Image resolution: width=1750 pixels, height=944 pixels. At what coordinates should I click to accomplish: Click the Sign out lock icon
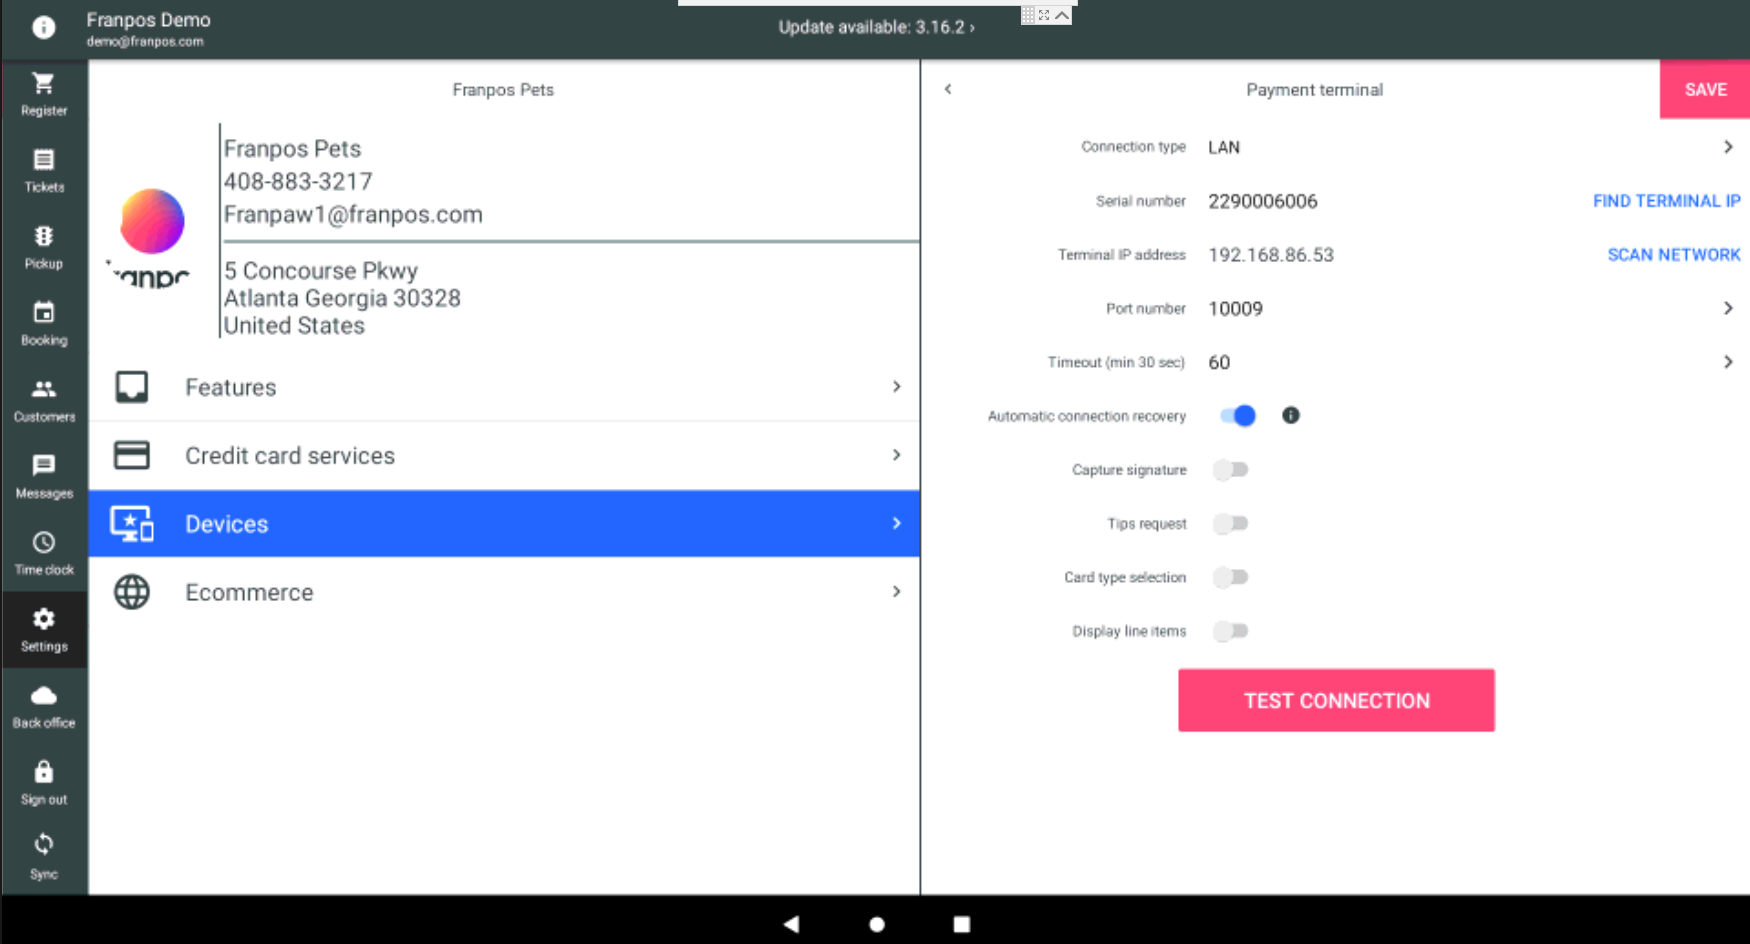tap(43, 772)
